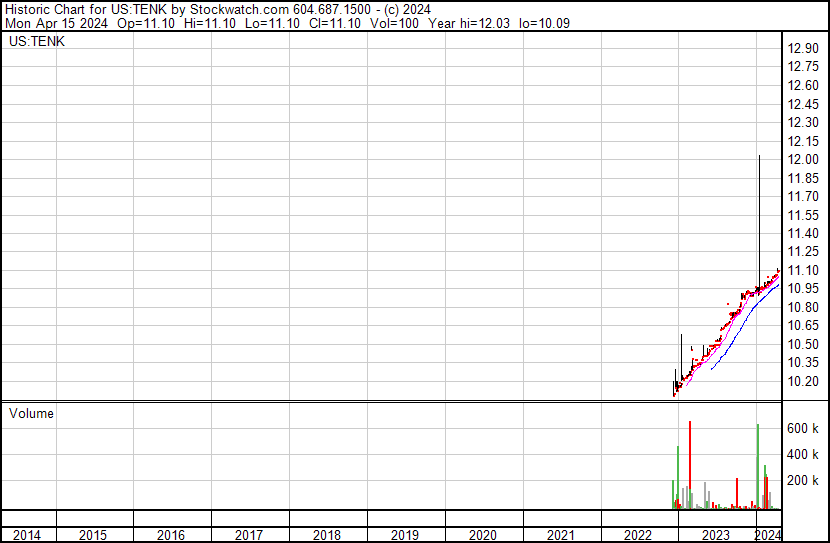Viewport: 830px width, 543px height.
Task: Click the 10.20 price axis label
Action: tap(804, 382)
